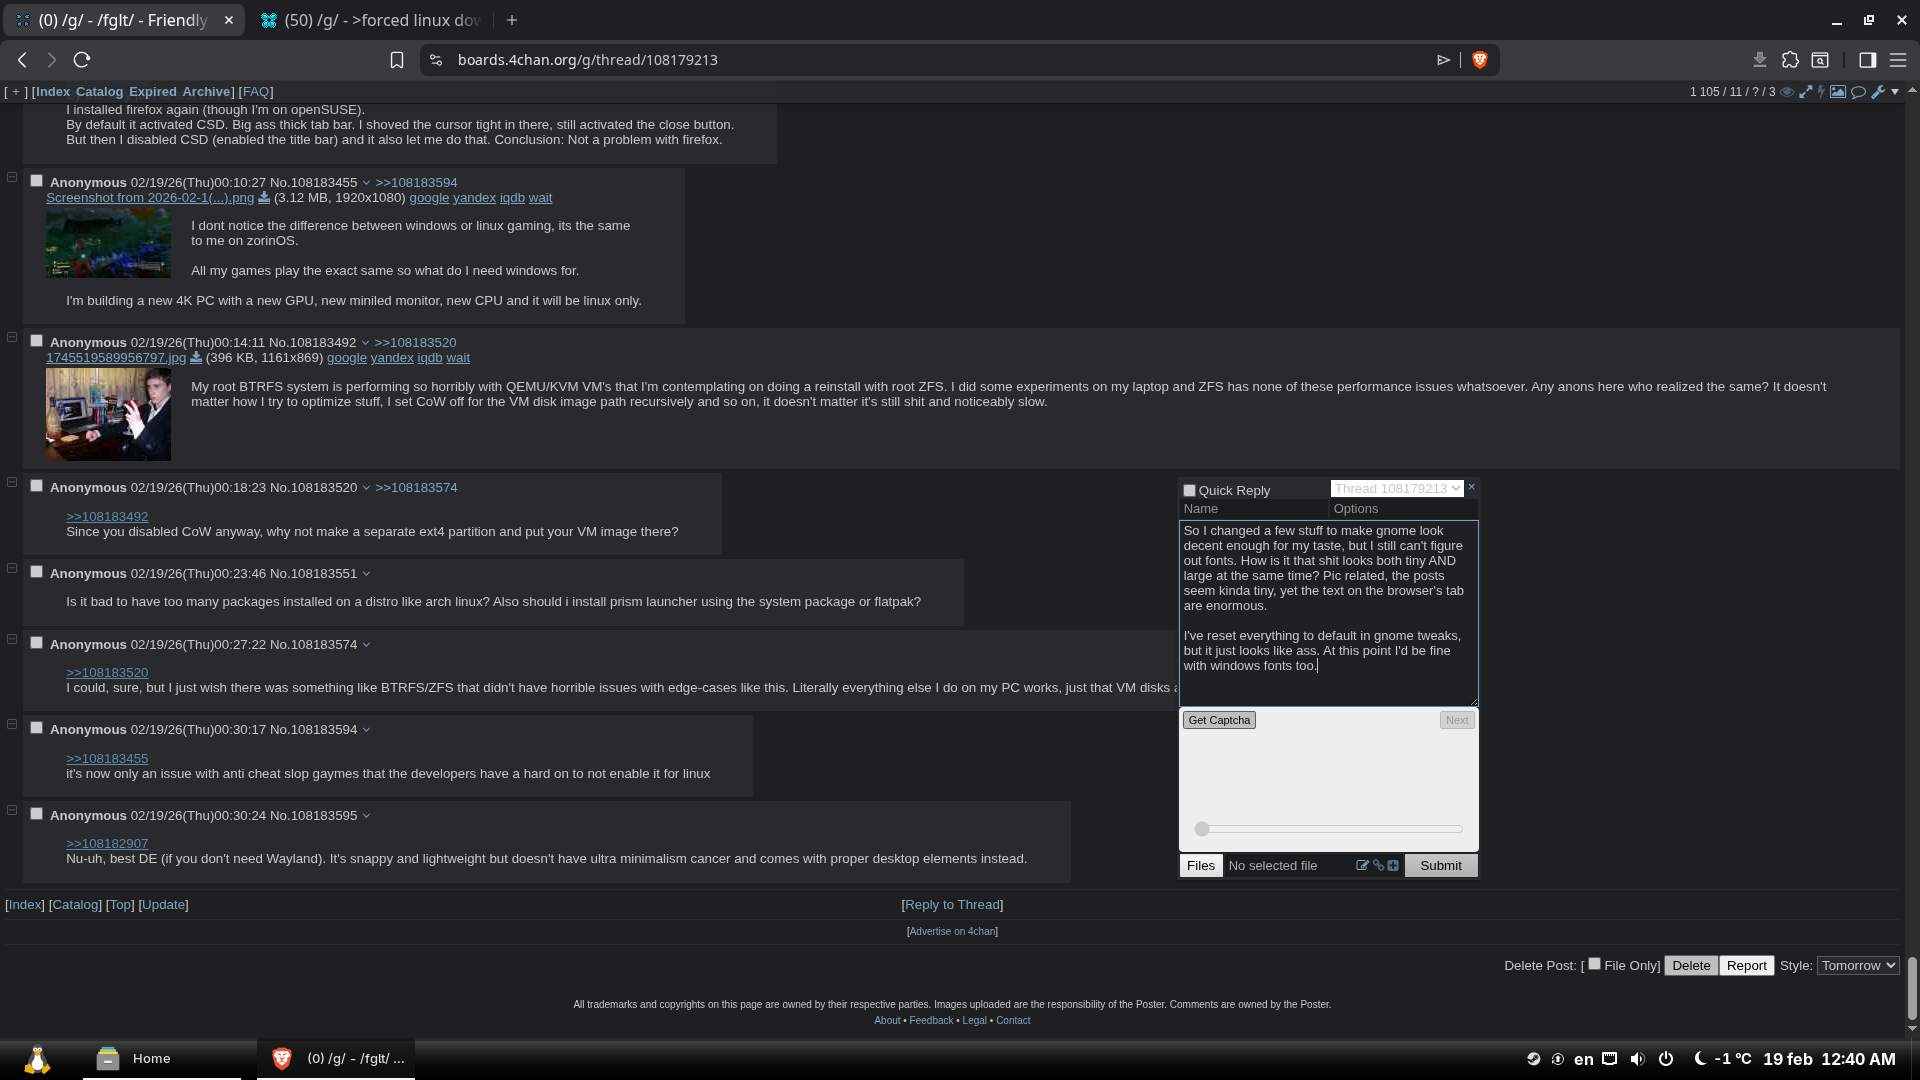Open the Catalog link in header
The width and height of the screenshot is (1920, 1080).
[x=99, y=91]
